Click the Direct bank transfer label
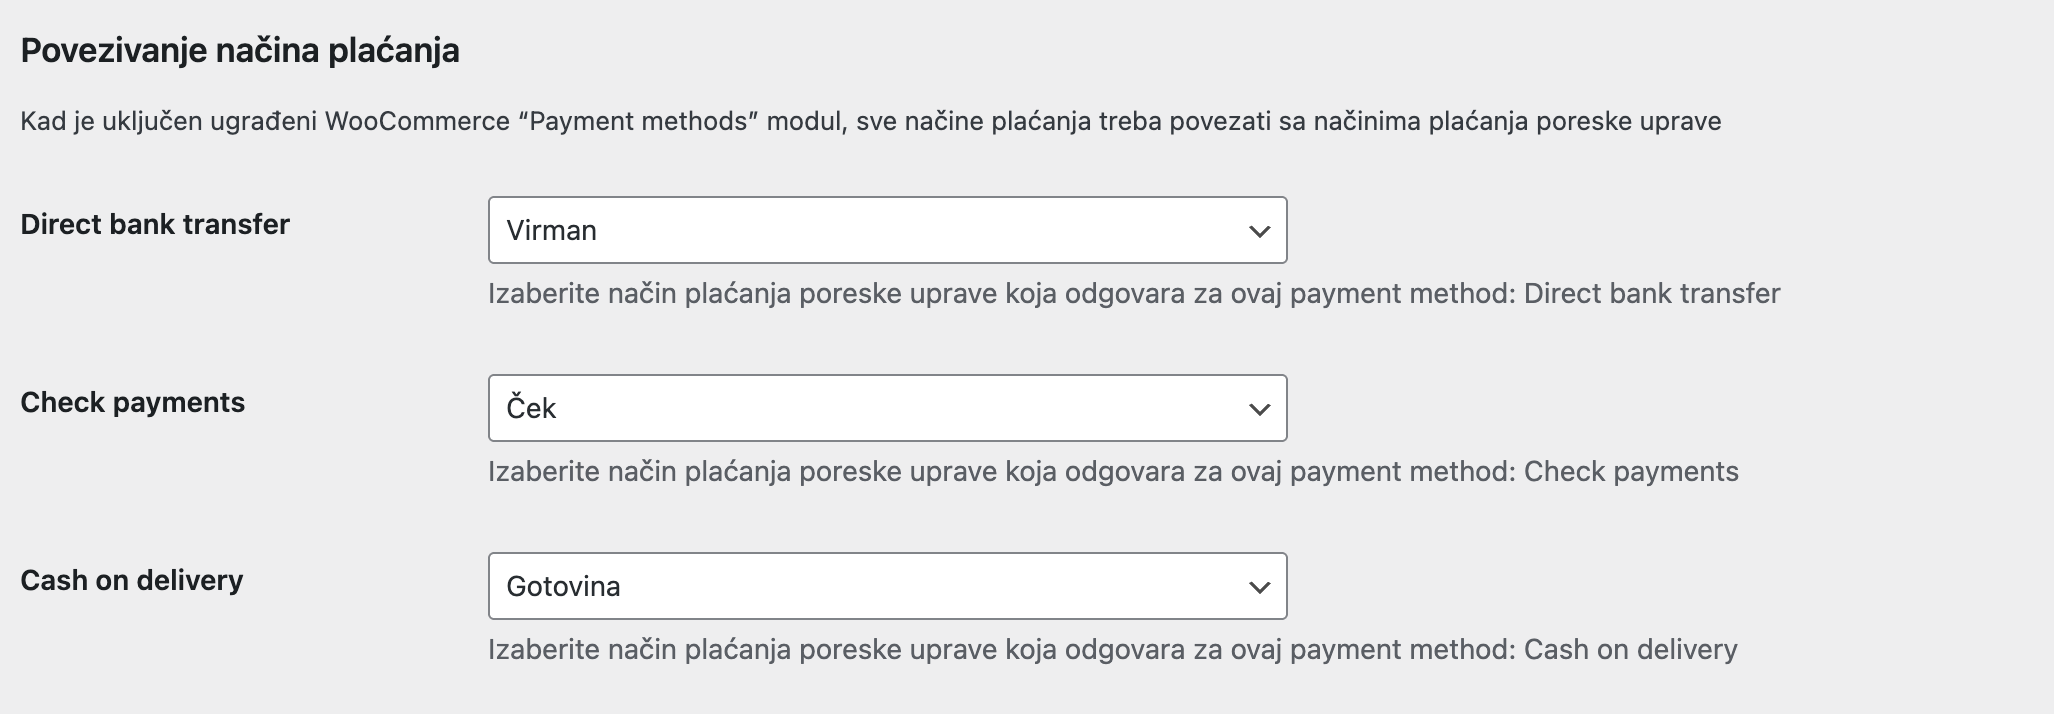 coord(154,224)
